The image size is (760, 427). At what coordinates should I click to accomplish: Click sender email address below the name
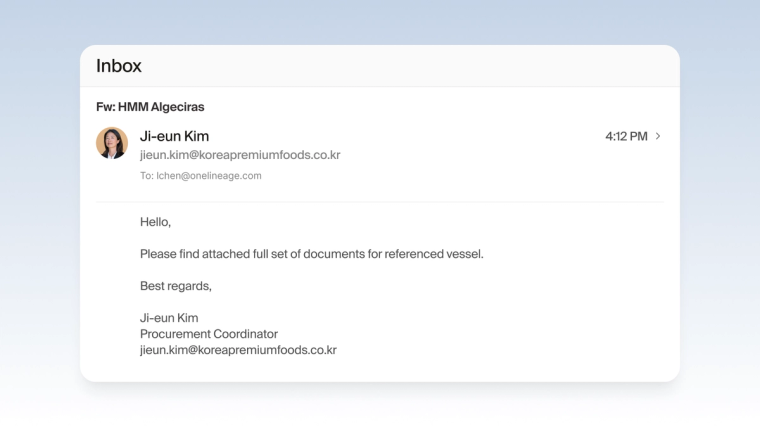240,155
